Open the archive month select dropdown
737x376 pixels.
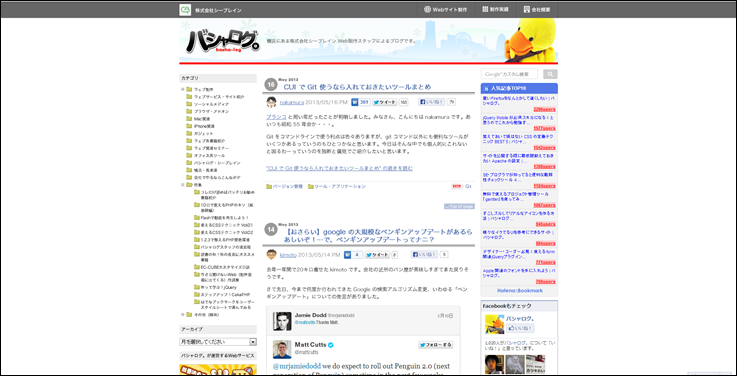218,342
